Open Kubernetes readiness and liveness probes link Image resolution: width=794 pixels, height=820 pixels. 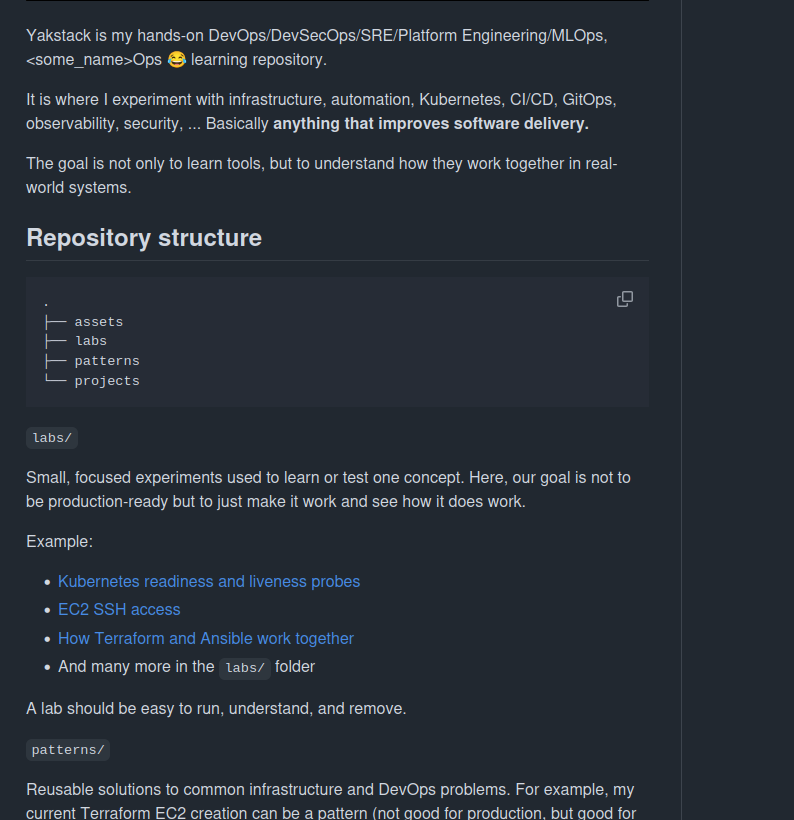(x=209, y=582)
